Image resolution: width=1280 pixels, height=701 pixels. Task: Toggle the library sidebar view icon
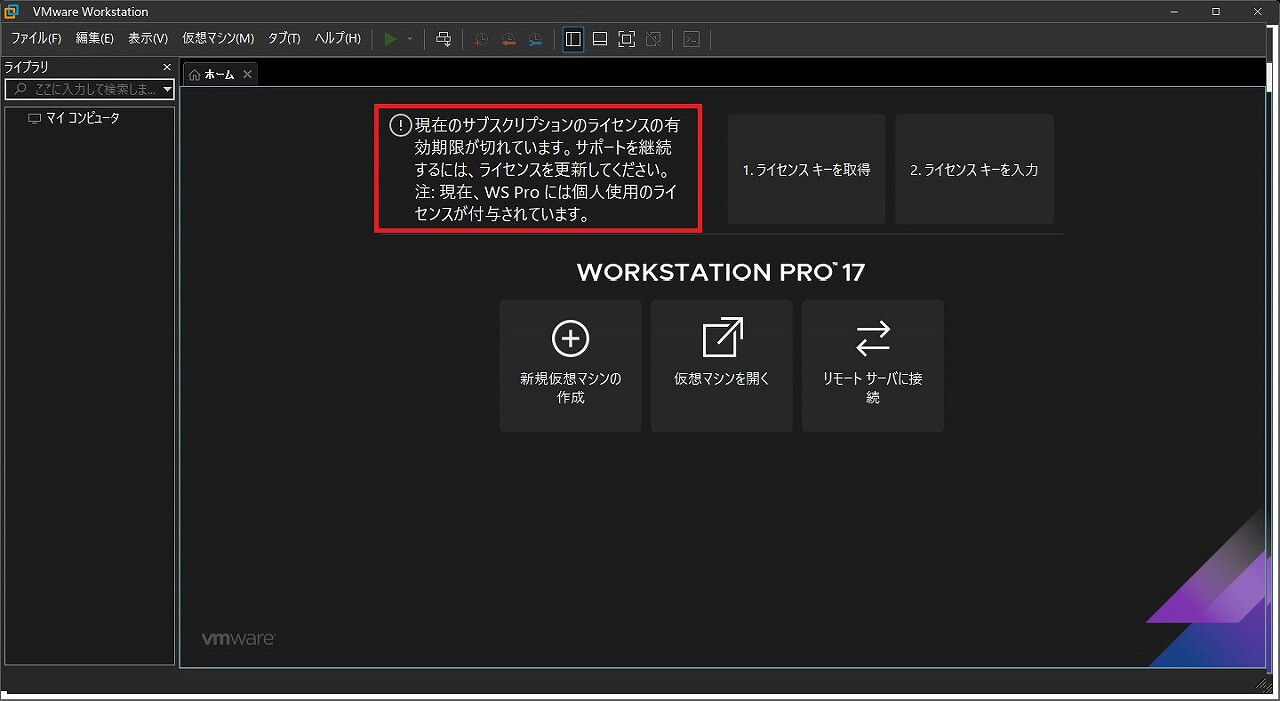pyautogui.click(x=573, y=39)
